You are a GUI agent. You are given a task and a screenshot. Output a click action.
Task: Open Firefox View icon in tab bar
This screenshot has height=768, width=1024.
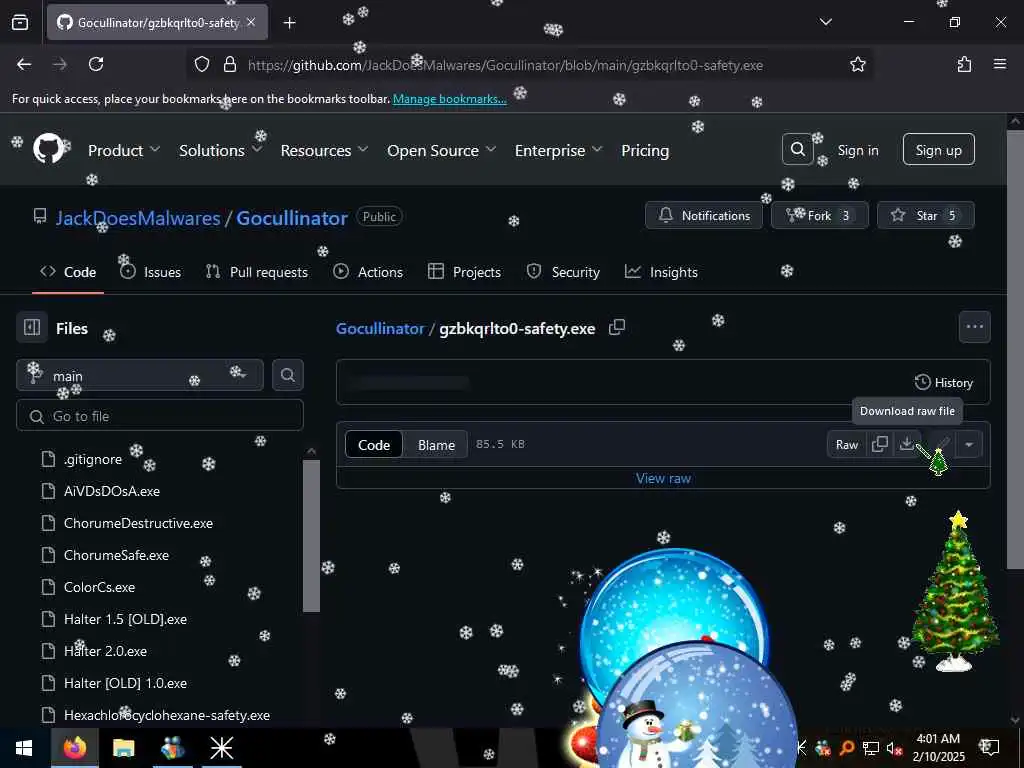coord(20,22)
